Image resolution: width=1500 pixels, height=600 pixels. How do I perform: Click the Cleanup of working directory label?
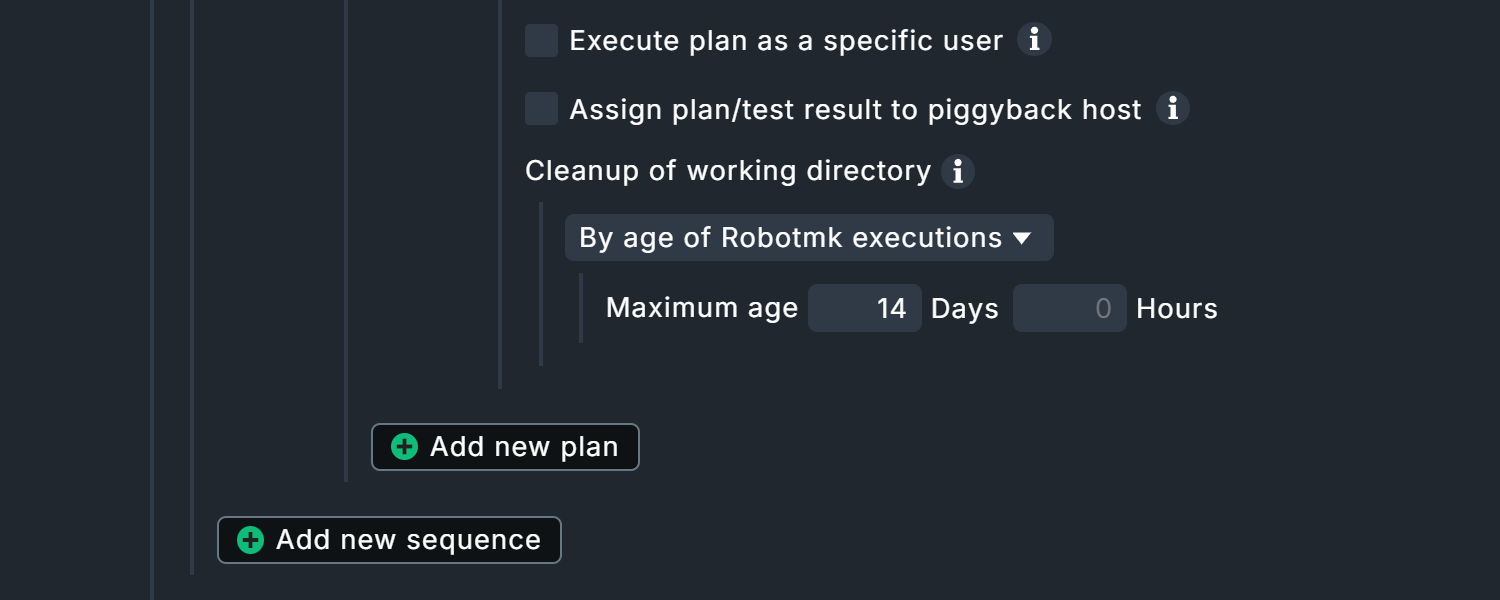725,171
